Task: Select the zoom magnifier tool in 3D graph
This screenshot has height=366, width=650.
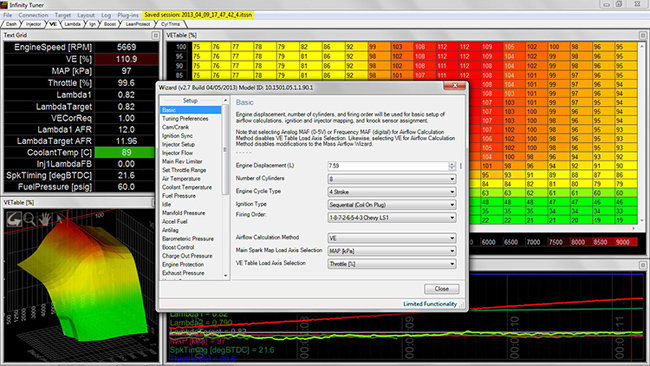Action: [30, 219]
